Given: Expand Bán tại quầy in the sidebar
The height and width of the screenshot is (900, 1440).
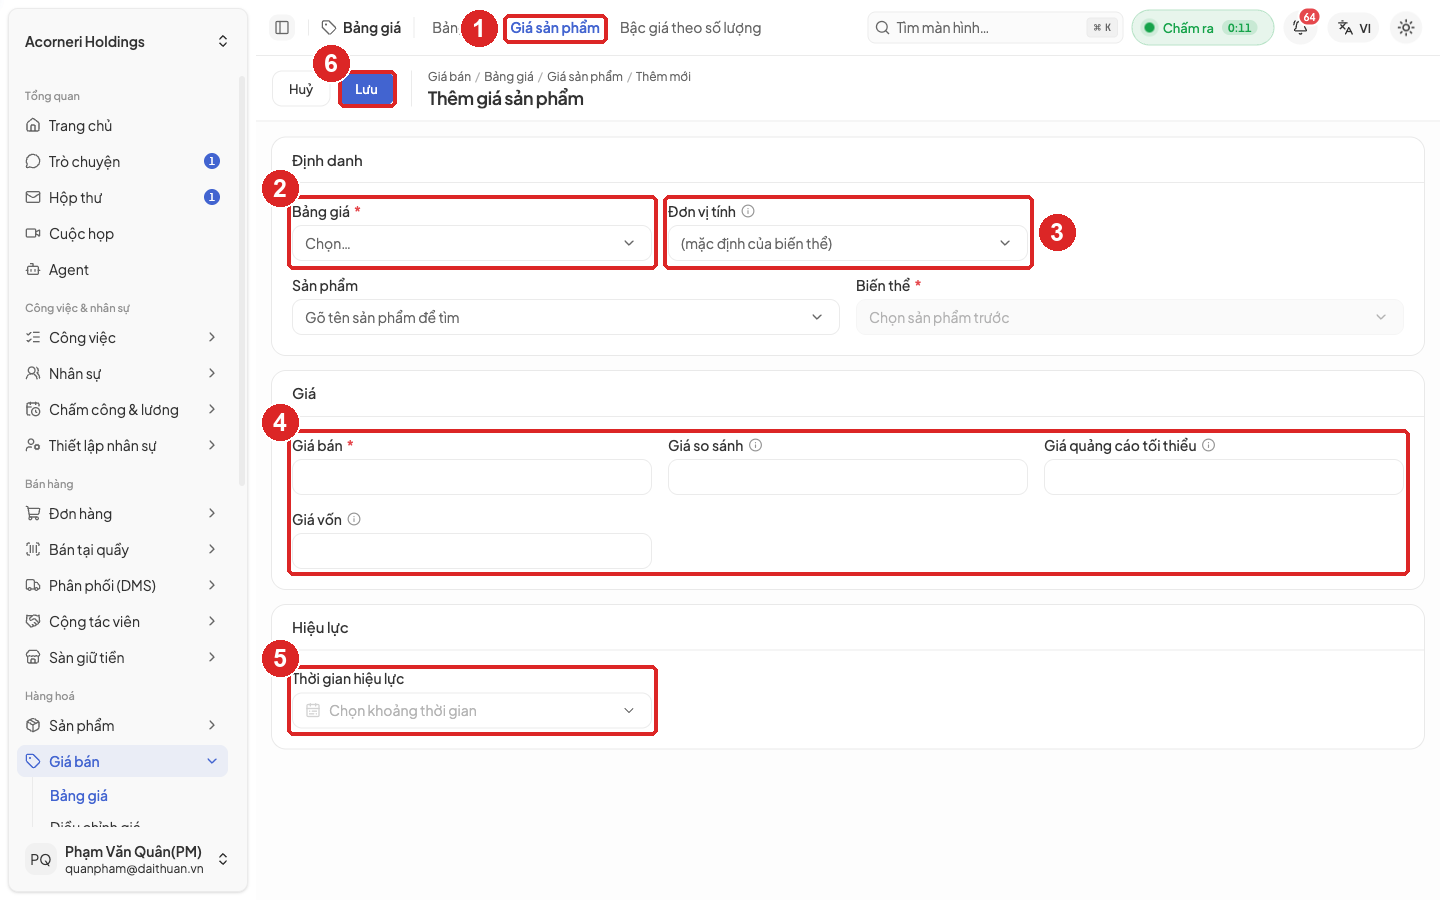Looking at the screenshot, I should pyautogui.click(x=122, y=550).
